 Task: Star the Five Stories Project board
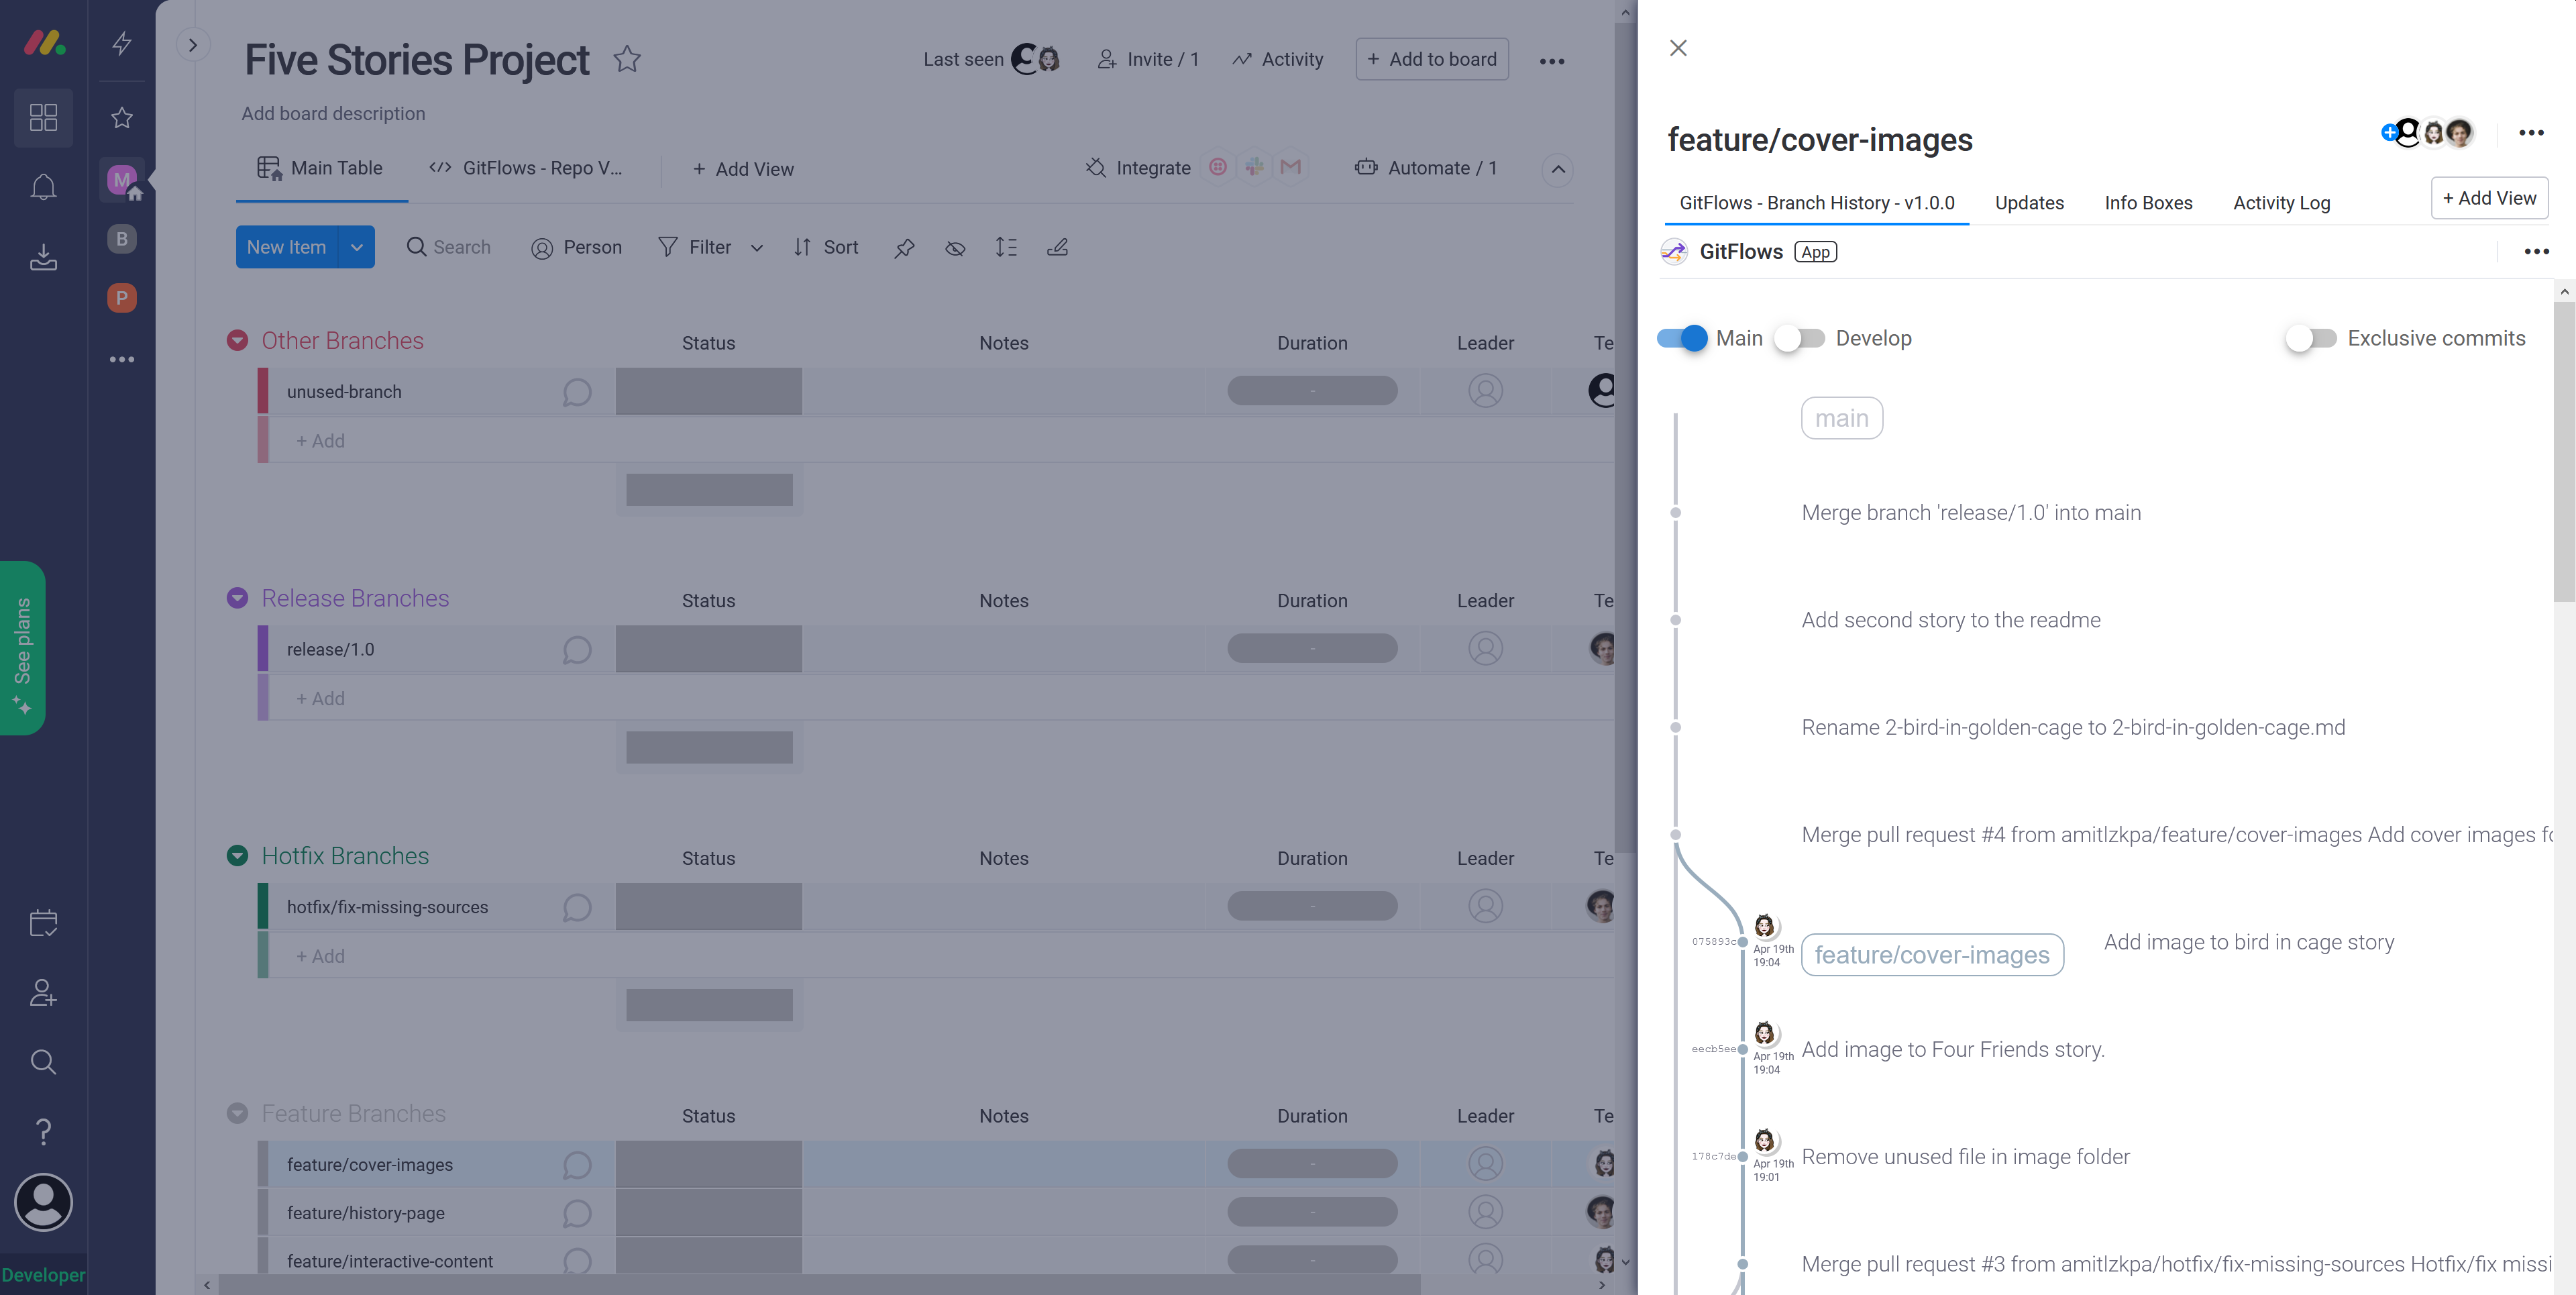click(x=627, y=59)
